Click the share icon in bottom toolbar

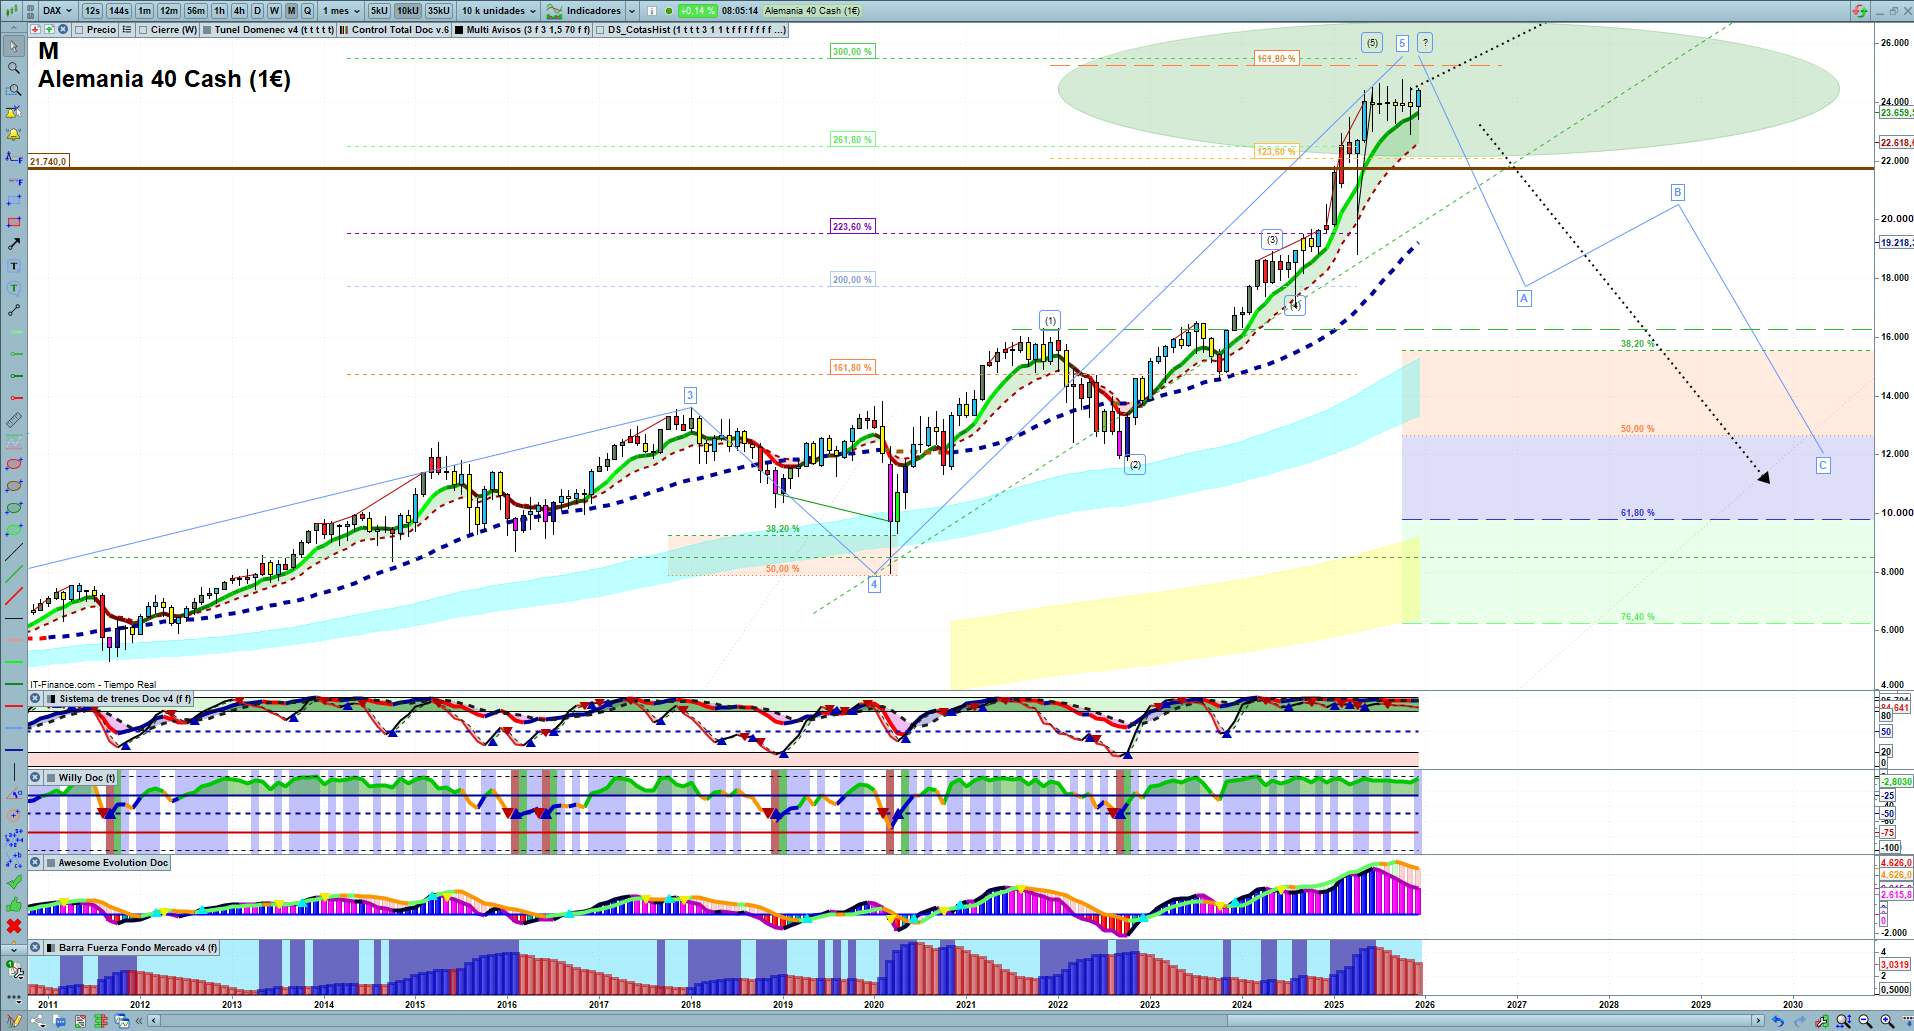pyautogui.click(x=38, y=1021)
